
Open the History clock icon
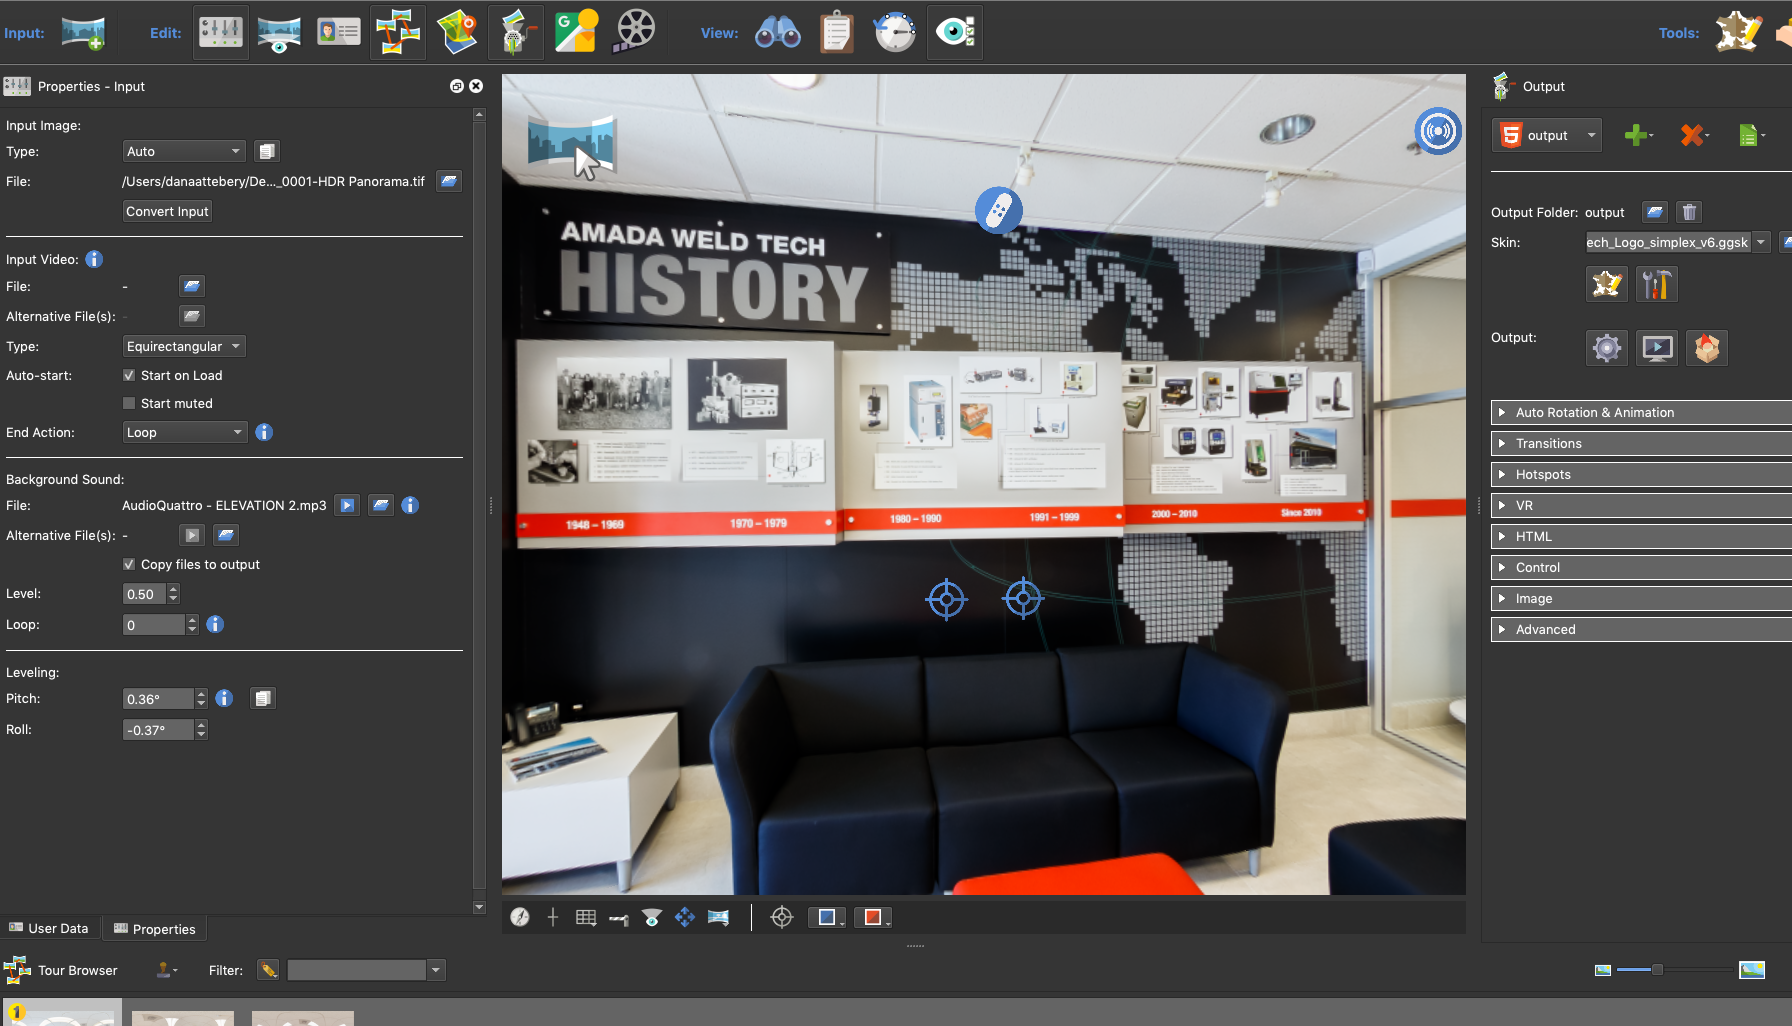click(x=895, y=32)
